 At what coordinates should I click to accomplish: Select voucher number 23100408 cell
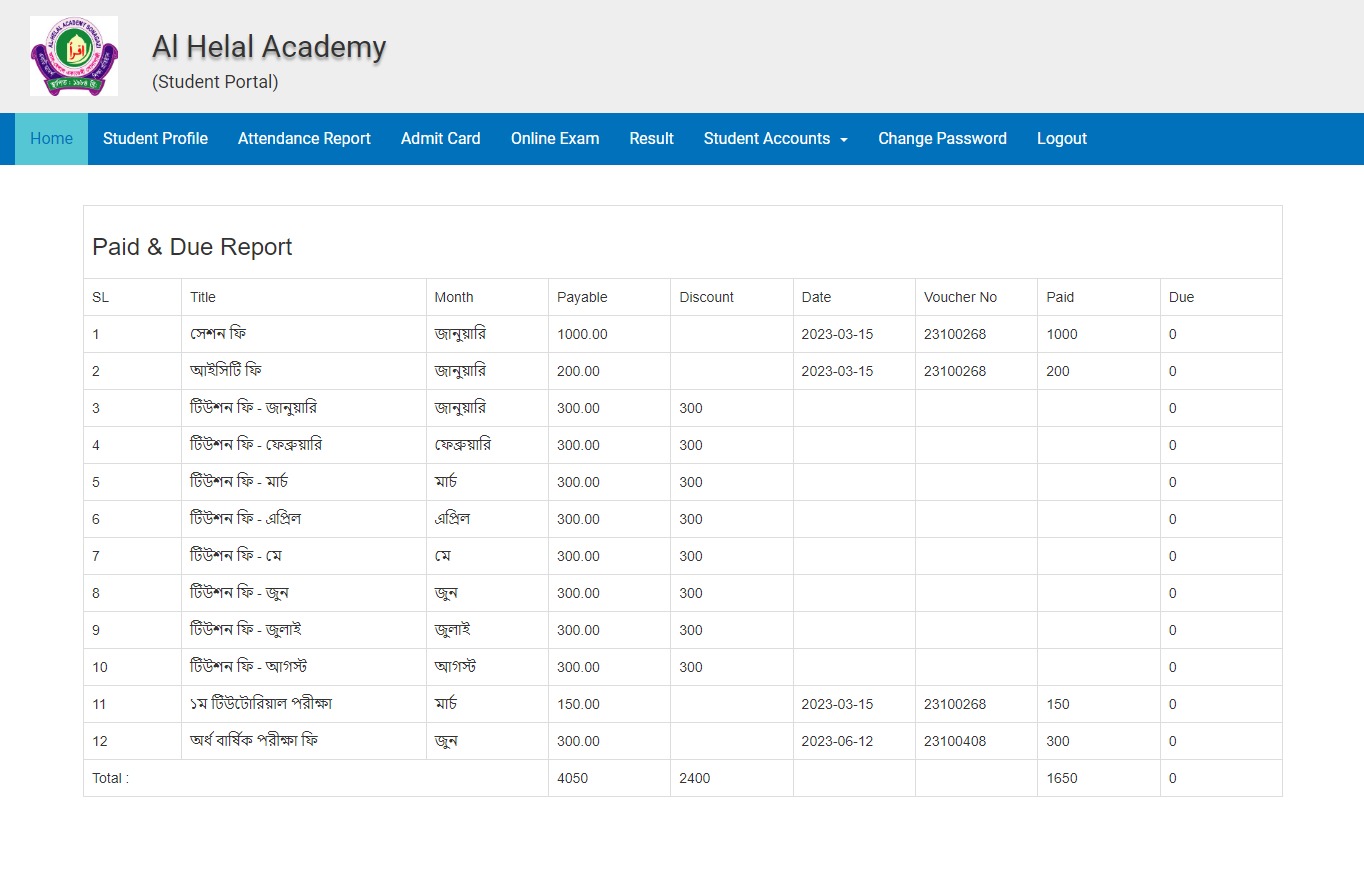[954, 741]
